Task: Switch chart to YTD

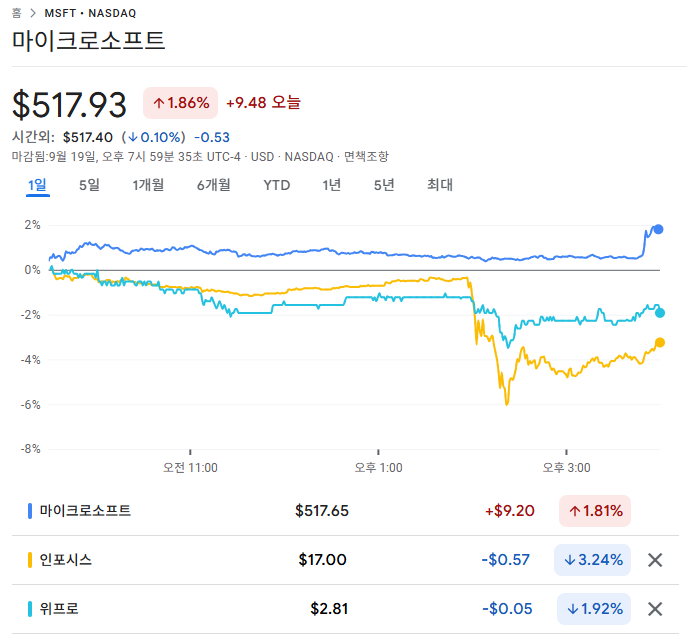Action: pyautogui.click(x=276, y=185)
